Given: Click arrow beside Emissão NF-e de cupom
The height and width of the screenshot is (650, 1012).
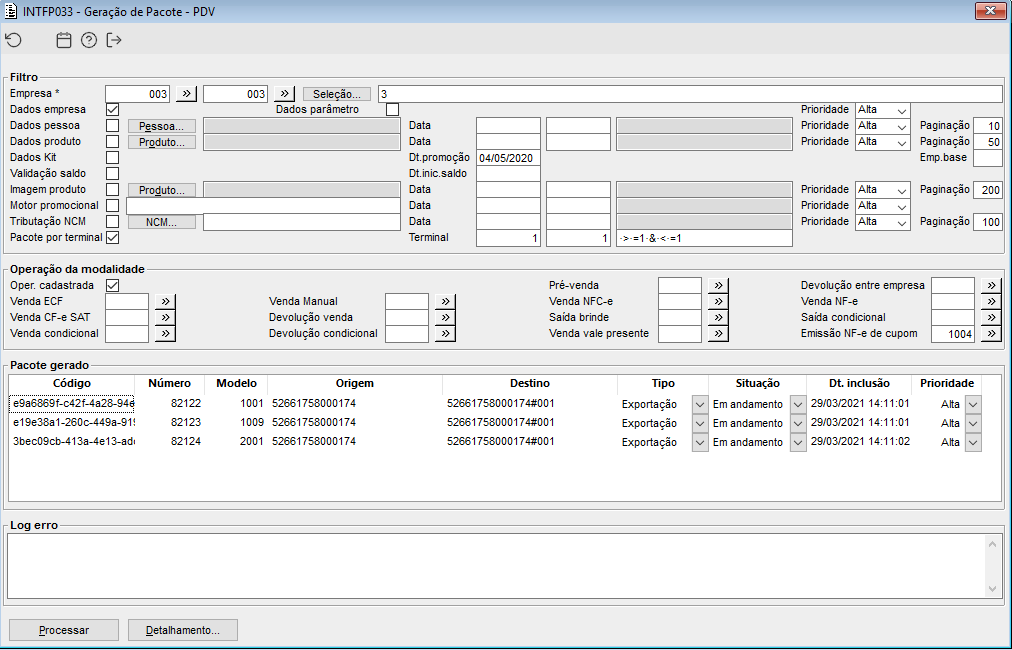Looking at the screenshot, I should click(x=990, y=334).
